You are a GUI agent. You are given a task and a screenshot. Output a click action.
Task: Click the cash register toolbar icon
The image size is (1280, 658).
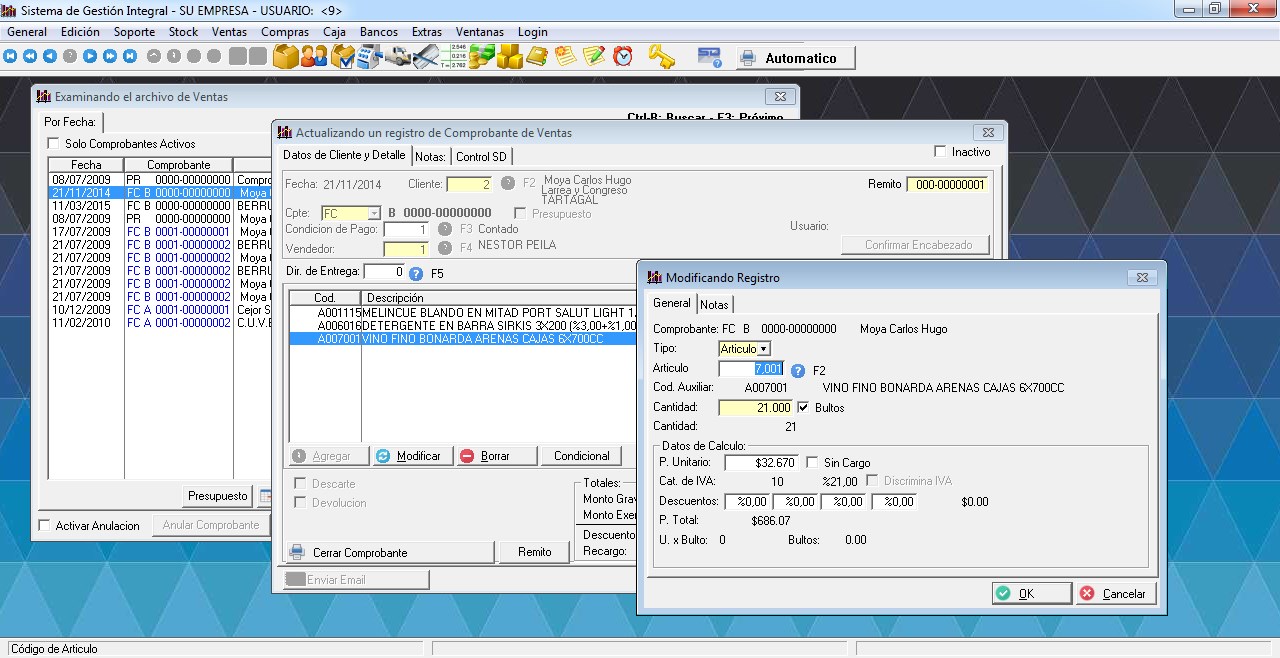click(370, 57)
